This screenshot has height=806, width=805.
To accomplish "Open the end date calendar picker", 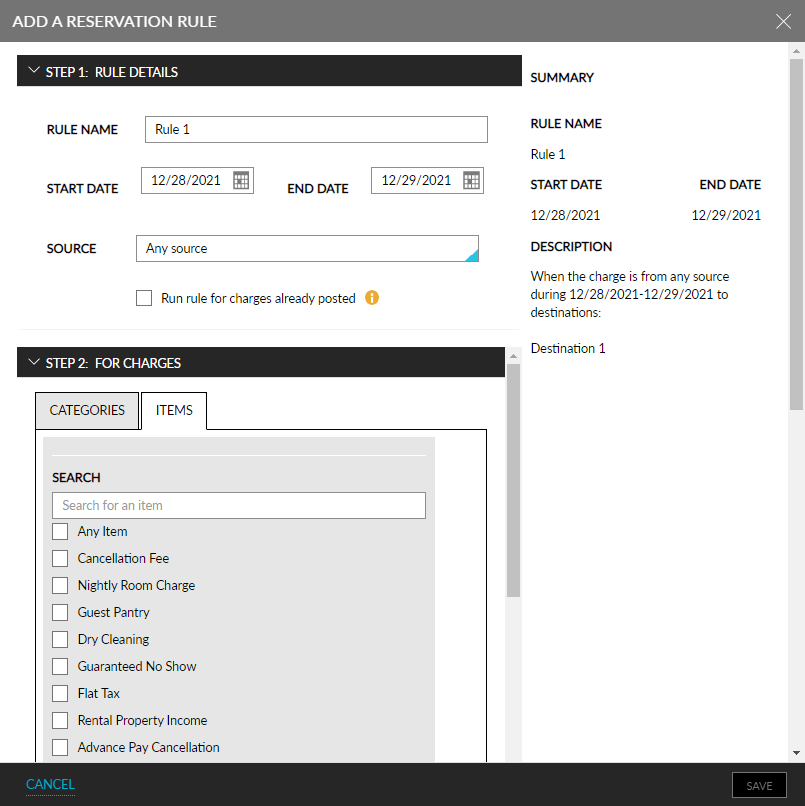I will click(470, 180).
